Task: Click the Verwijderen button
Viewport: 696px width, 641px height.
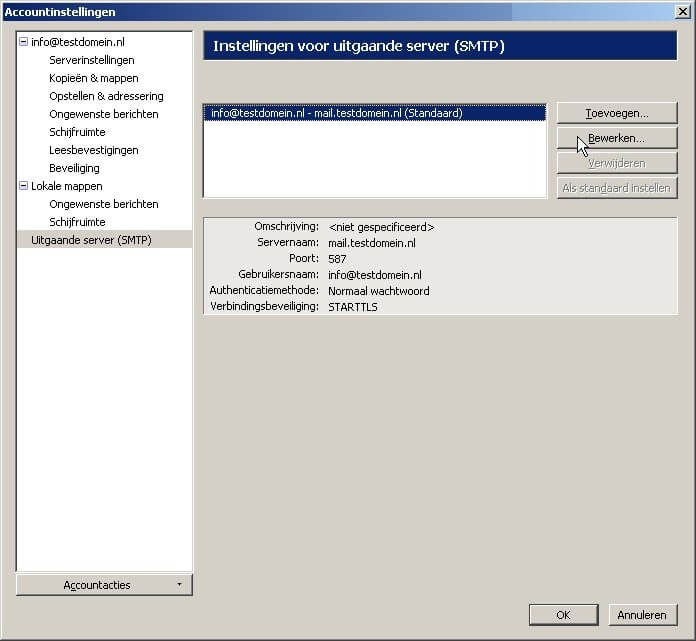Action: (617, 163)
